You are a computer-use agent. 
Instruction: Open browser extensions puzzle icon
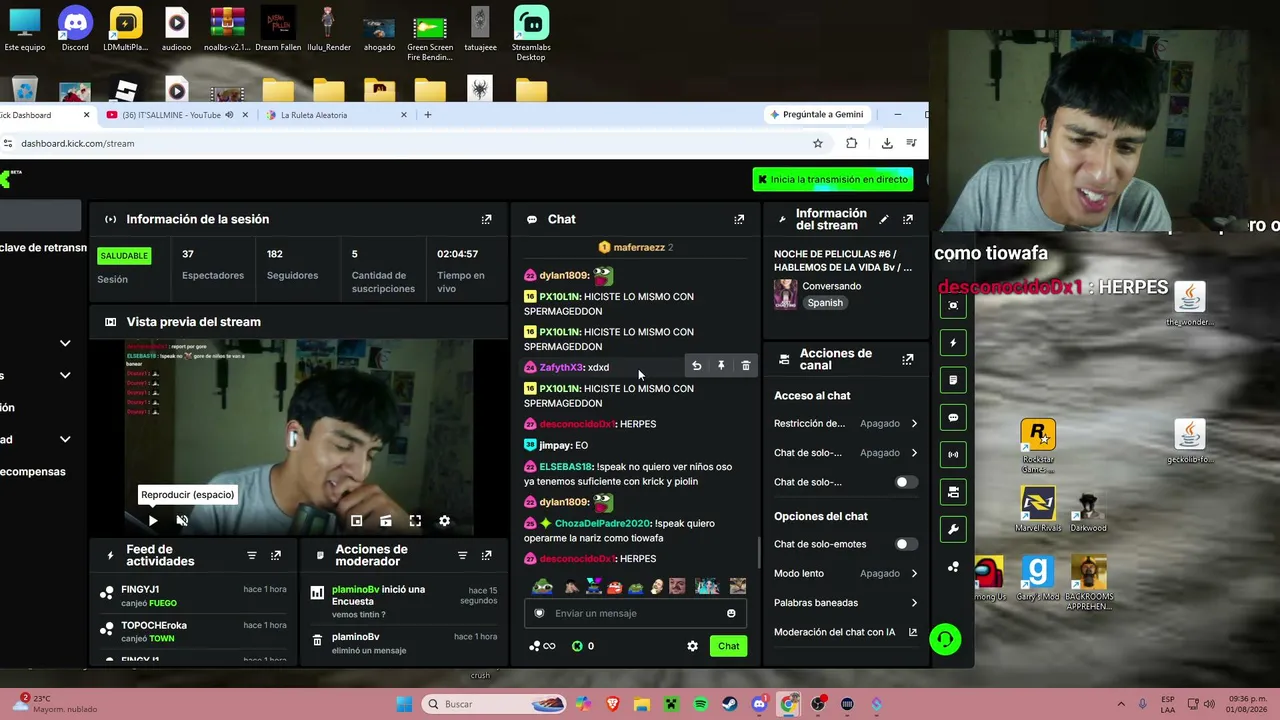coord(851,143)
